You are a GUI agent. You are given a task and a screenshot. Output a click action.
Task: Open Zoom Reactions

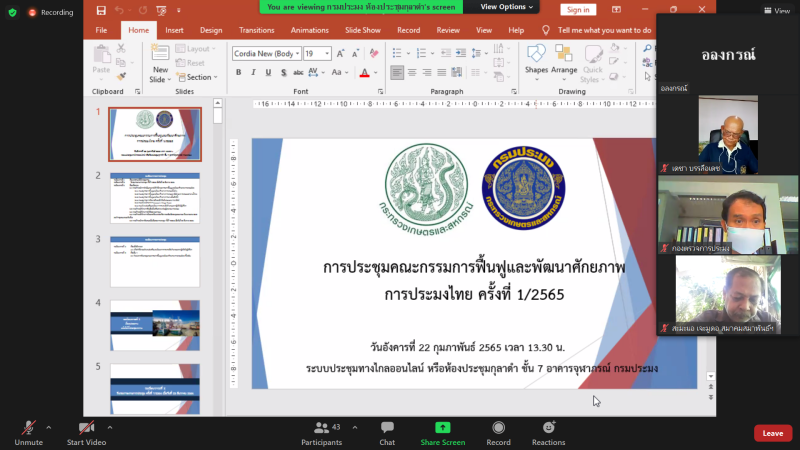[x=548, y=433]
